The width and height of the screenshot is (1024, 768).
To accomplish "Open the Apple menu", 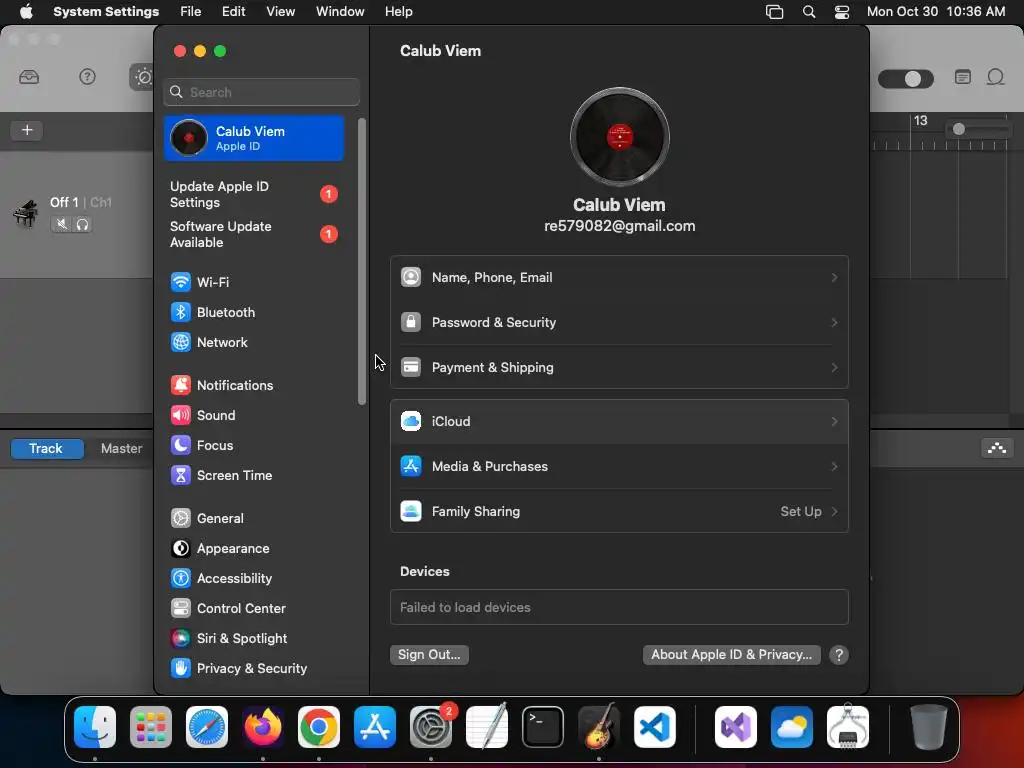I will [26, 12].
